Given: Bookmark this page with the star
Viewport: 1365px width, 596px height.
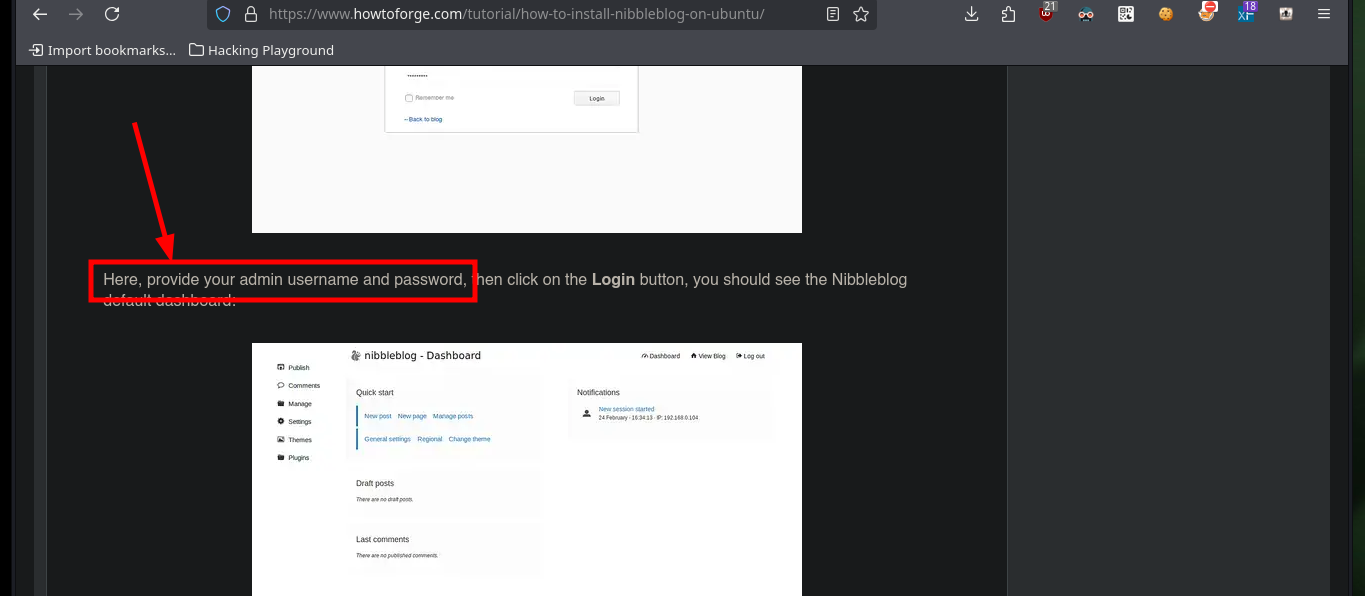Looking at the screenshot, I should 861,14.
